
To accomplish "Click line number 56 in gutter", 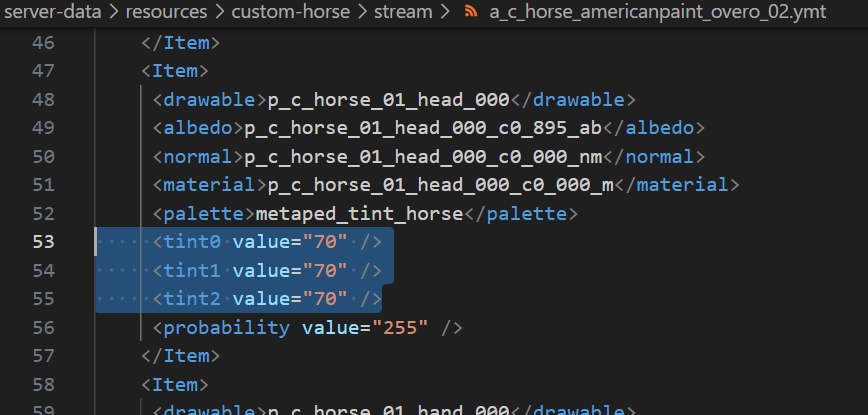I will [43, 328].
